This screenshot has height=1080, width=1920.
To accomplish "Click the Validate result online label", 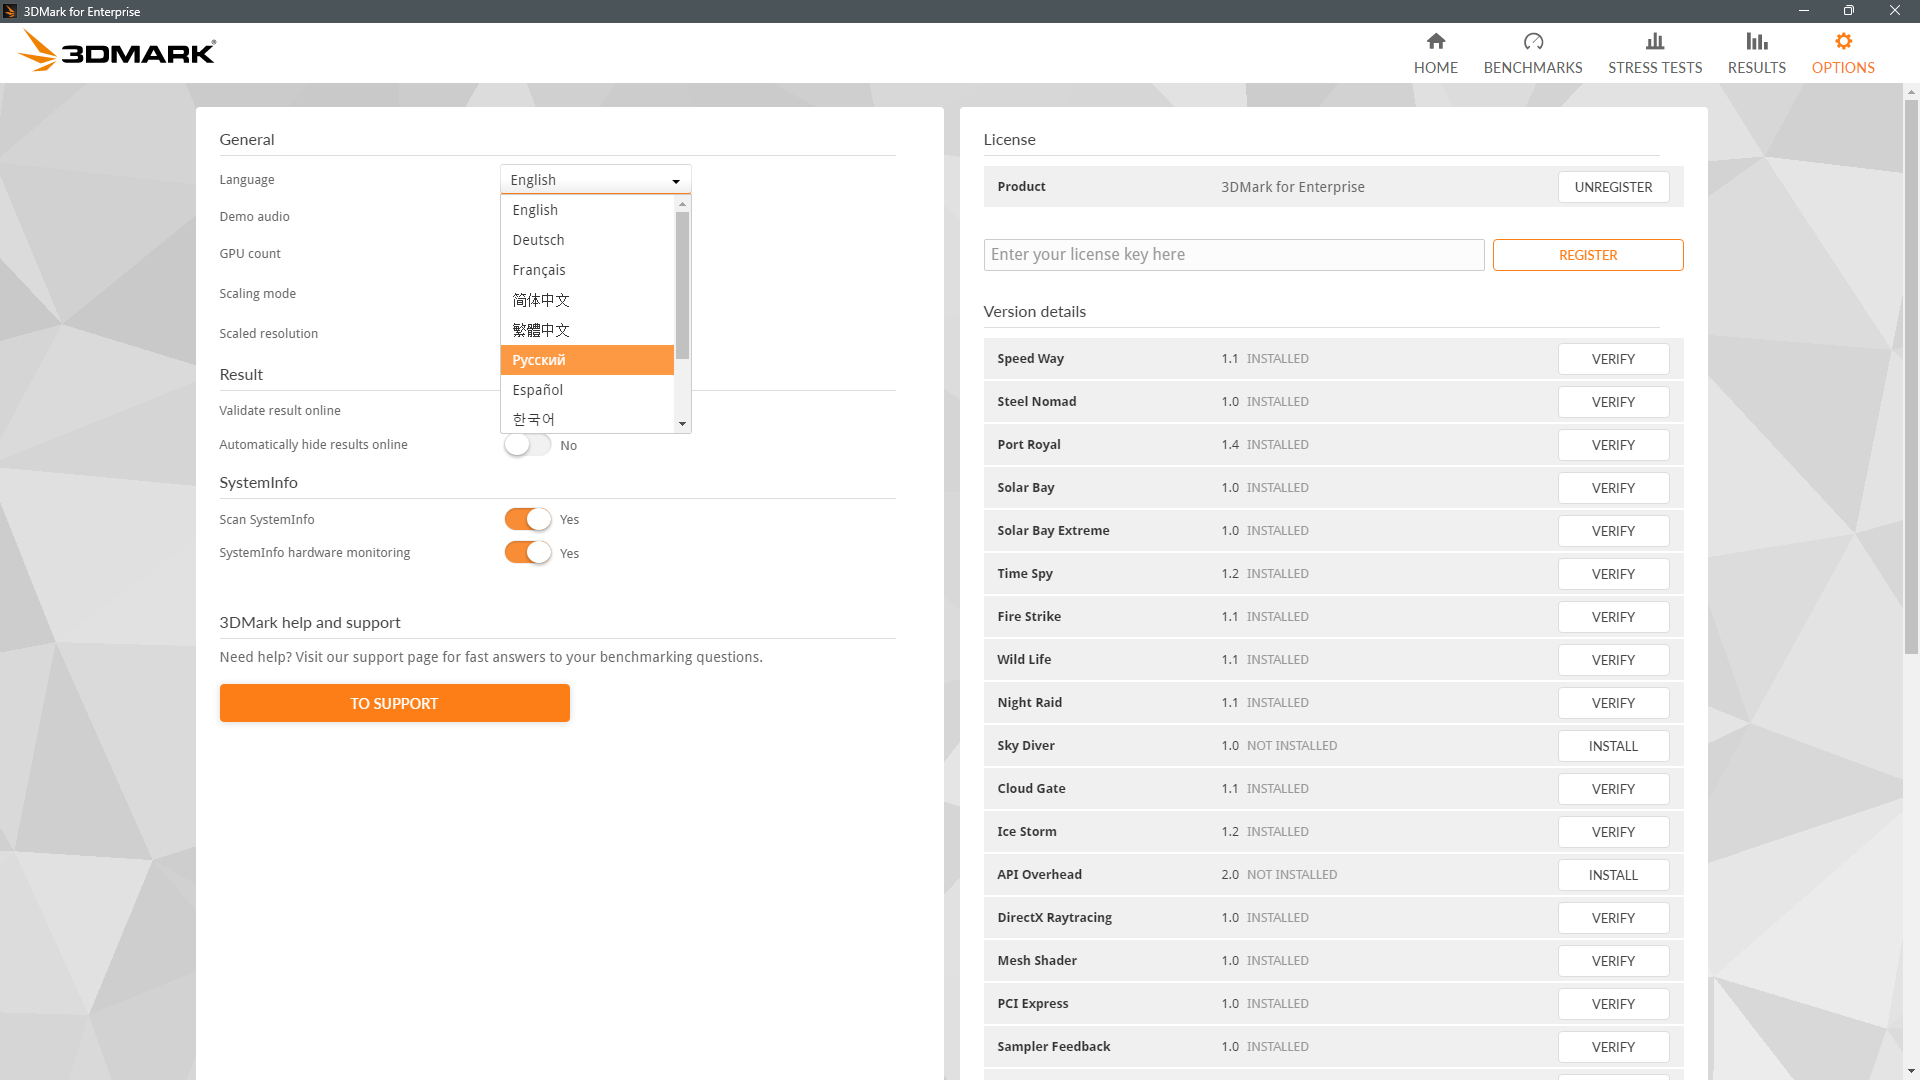I will pyautogui.click(x=280, y=411).
